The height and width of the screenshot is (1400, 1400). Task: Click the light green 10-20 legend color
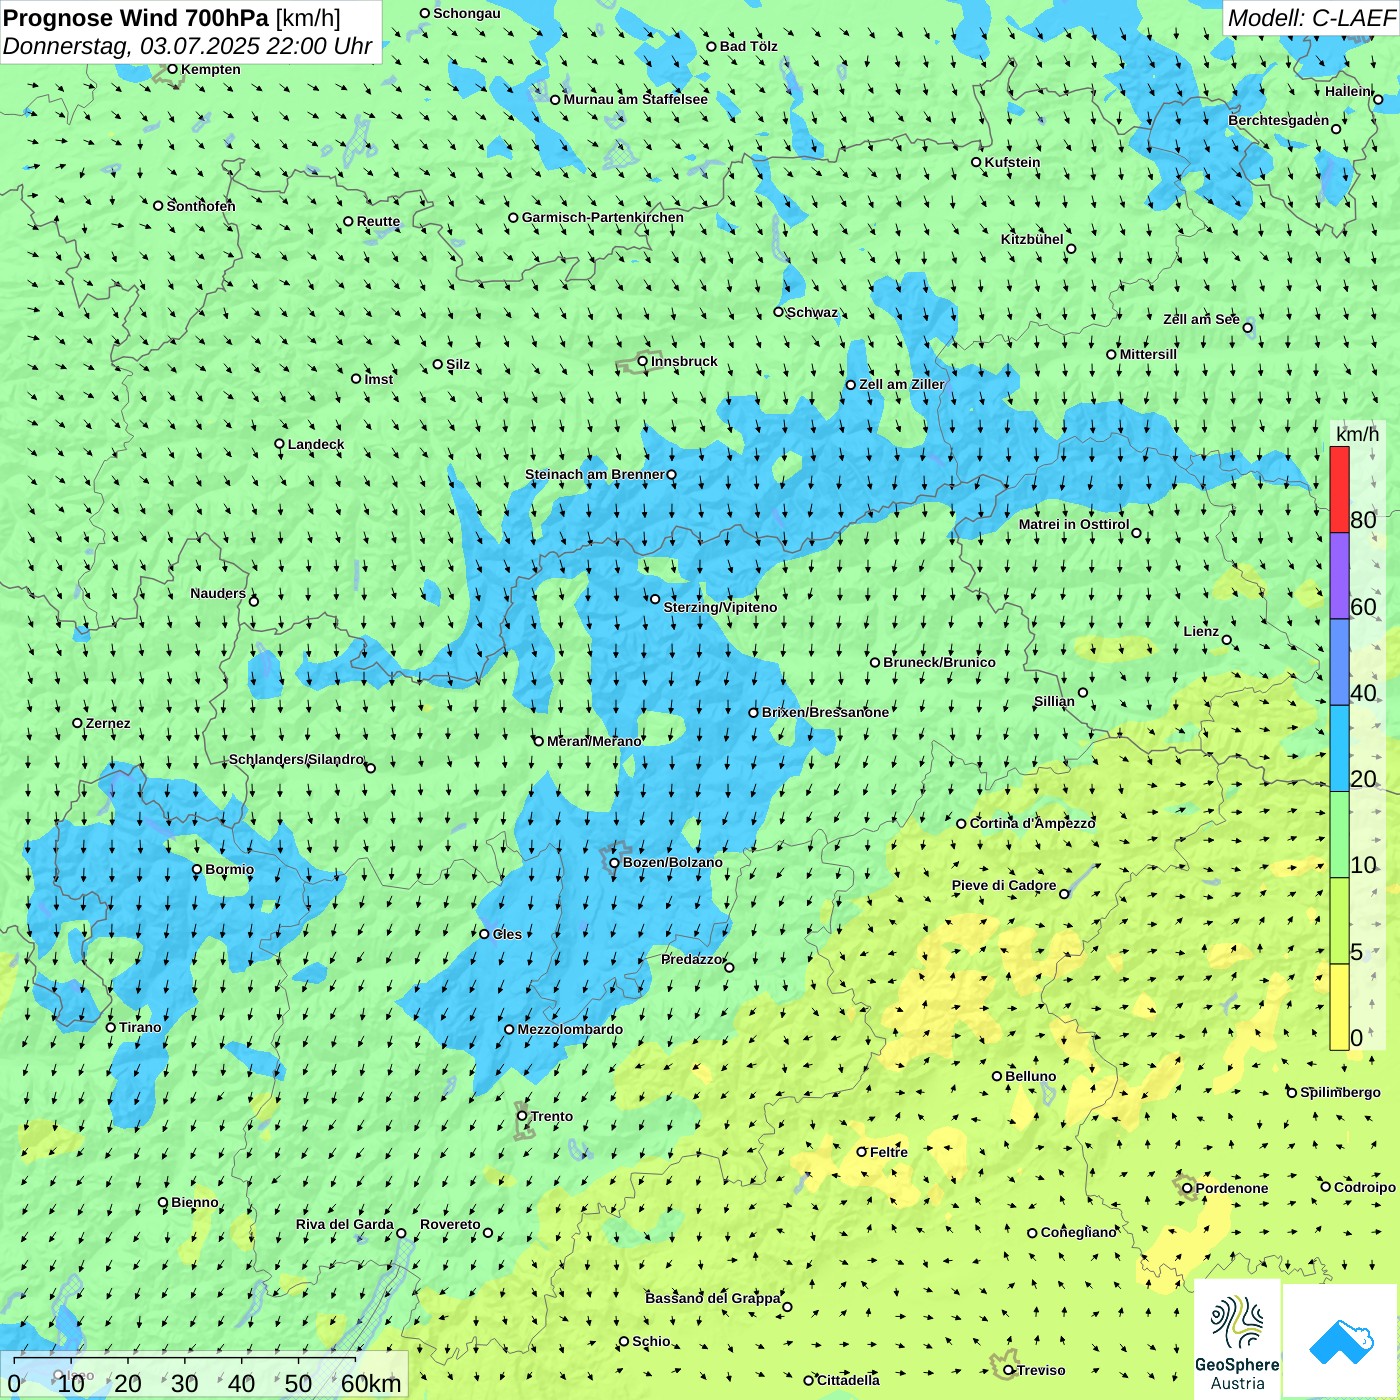coord(1339,835)
